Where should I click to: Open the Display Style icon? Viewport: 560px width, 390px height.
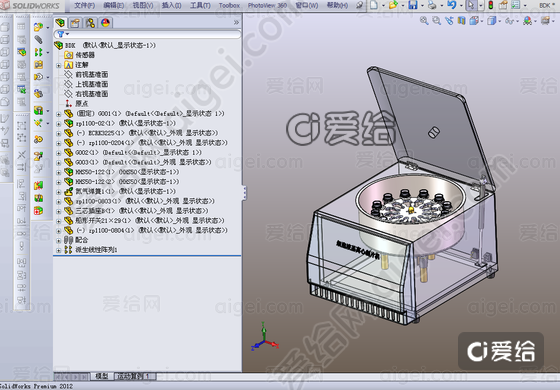[x=492, y=21]
